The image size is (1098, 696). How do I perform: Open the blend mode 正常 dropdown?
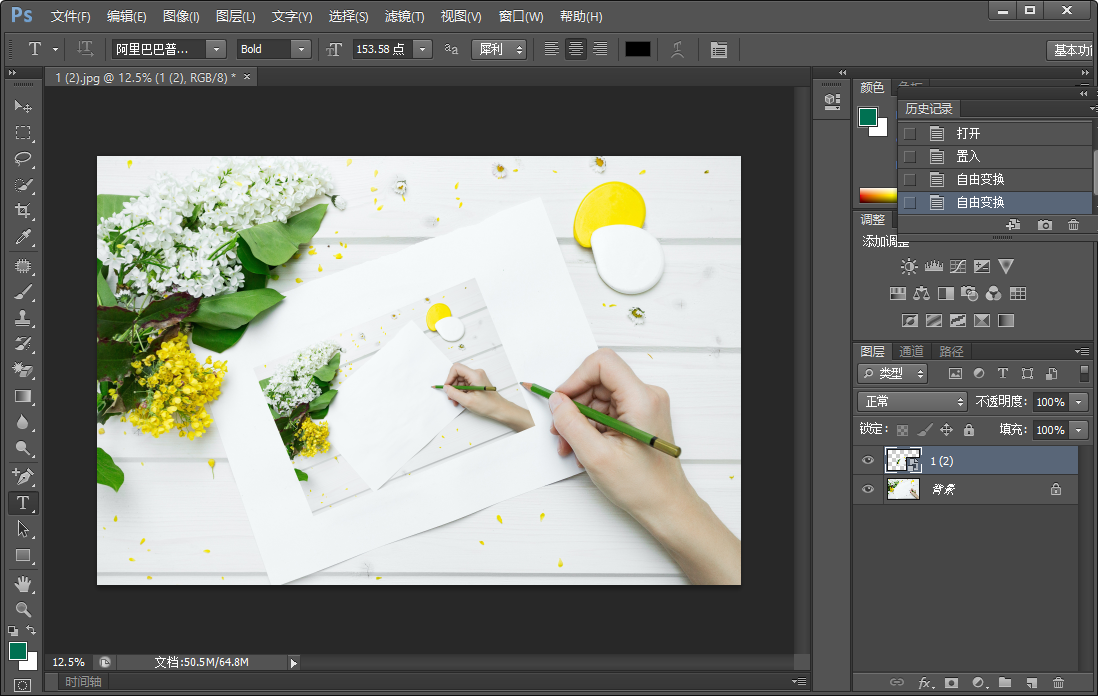[x=912, y=401]
